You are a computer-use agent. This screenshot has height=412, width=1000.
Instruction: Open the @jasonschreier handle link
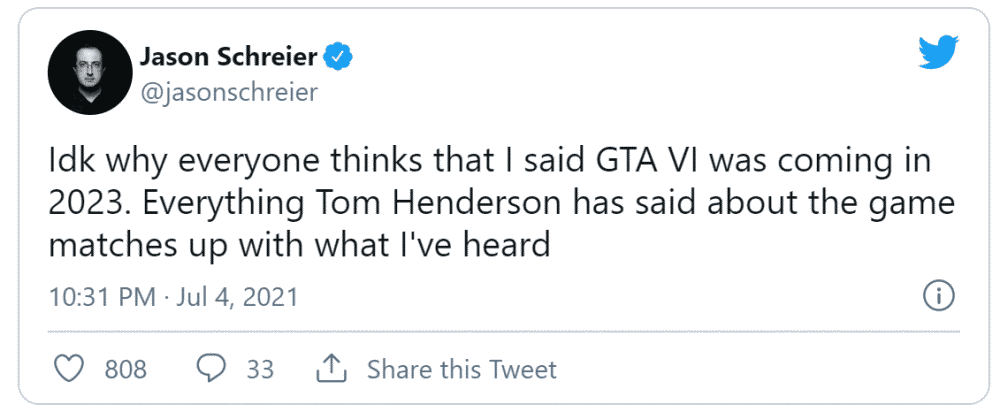(228, 92)
